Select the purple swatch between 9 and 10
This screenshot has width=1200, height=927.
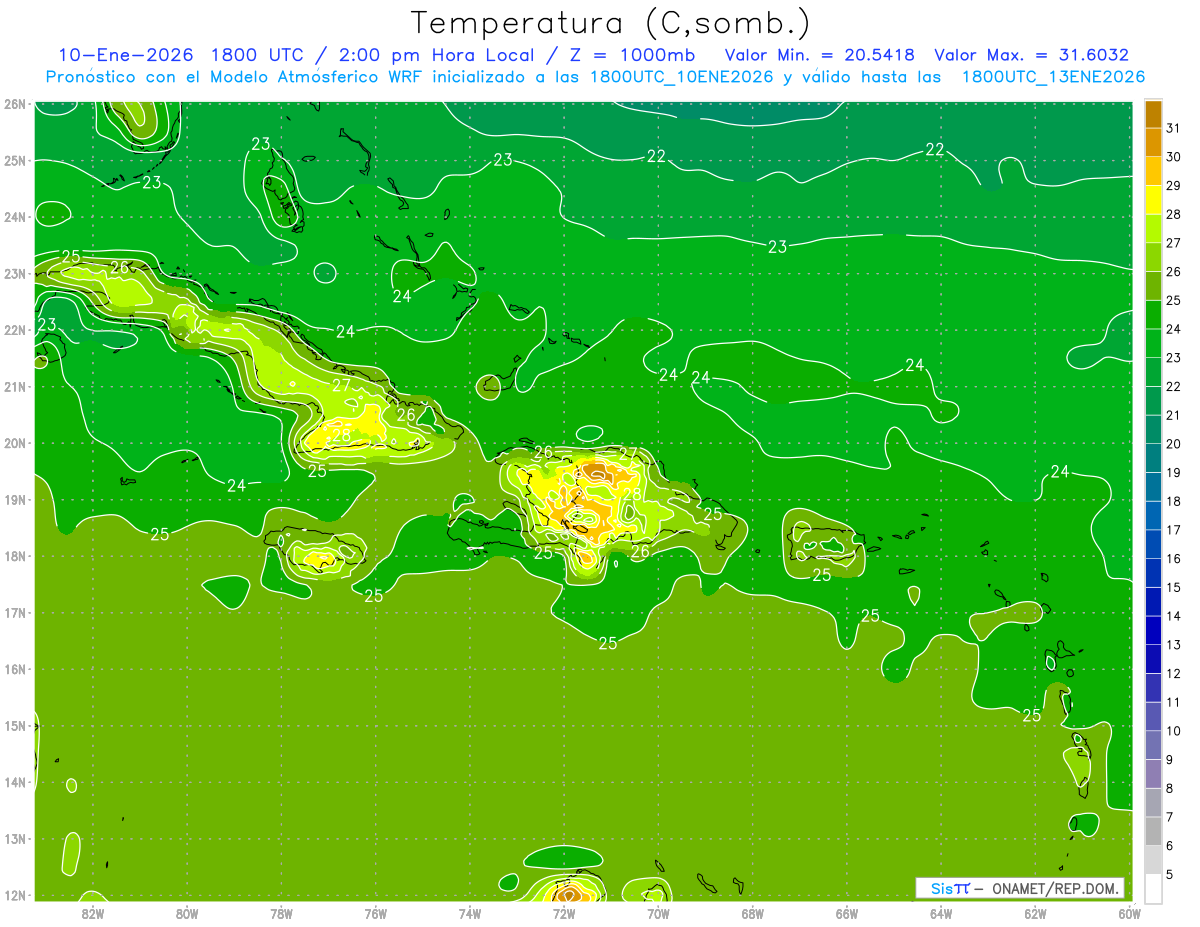[x=1153, y=745]
